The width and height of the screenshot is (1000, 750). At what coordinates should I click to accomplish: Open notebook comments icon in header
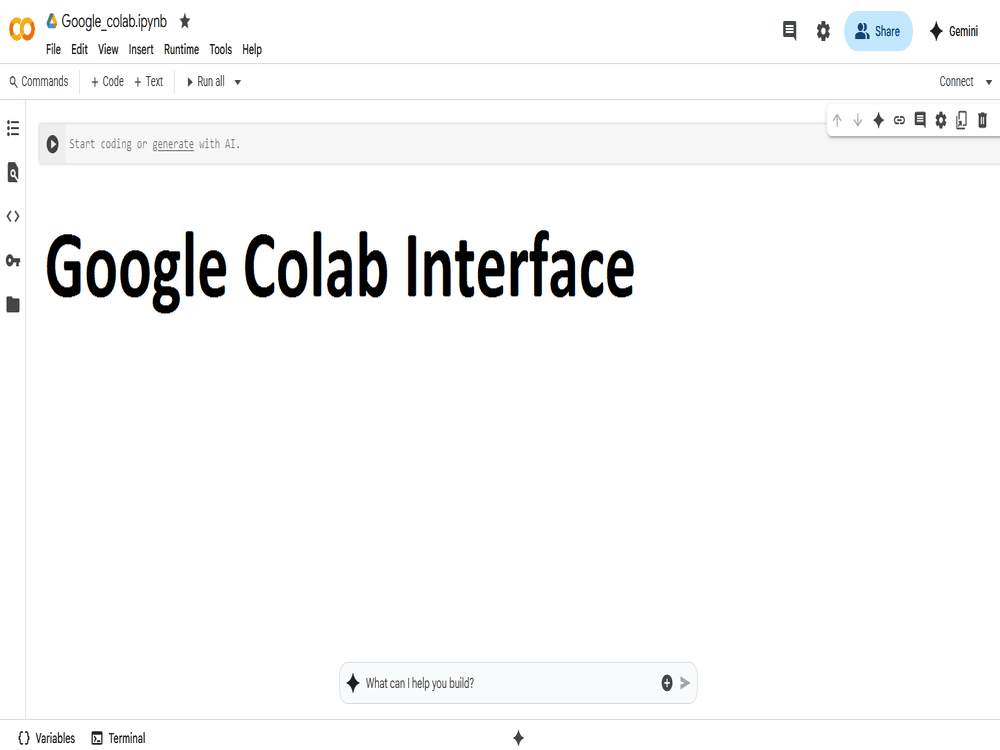pyautogui.click(x=789, y=31)
